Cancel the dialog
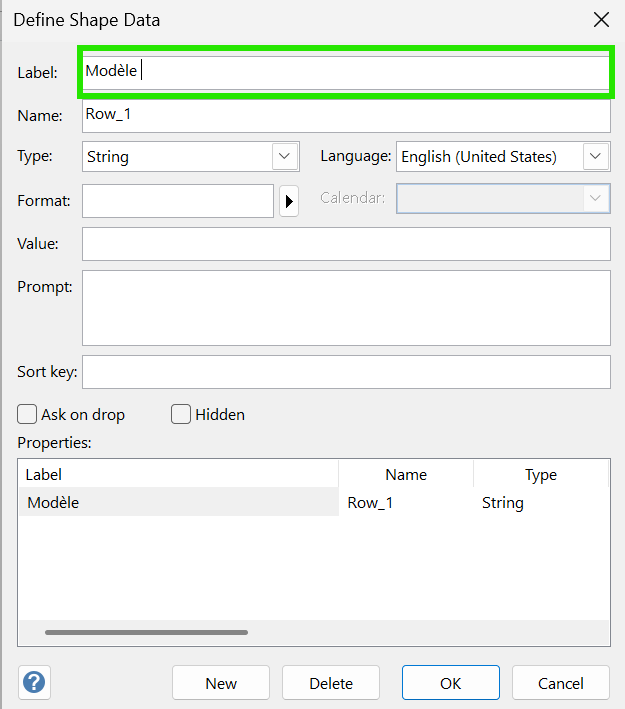 coord(561,683)
